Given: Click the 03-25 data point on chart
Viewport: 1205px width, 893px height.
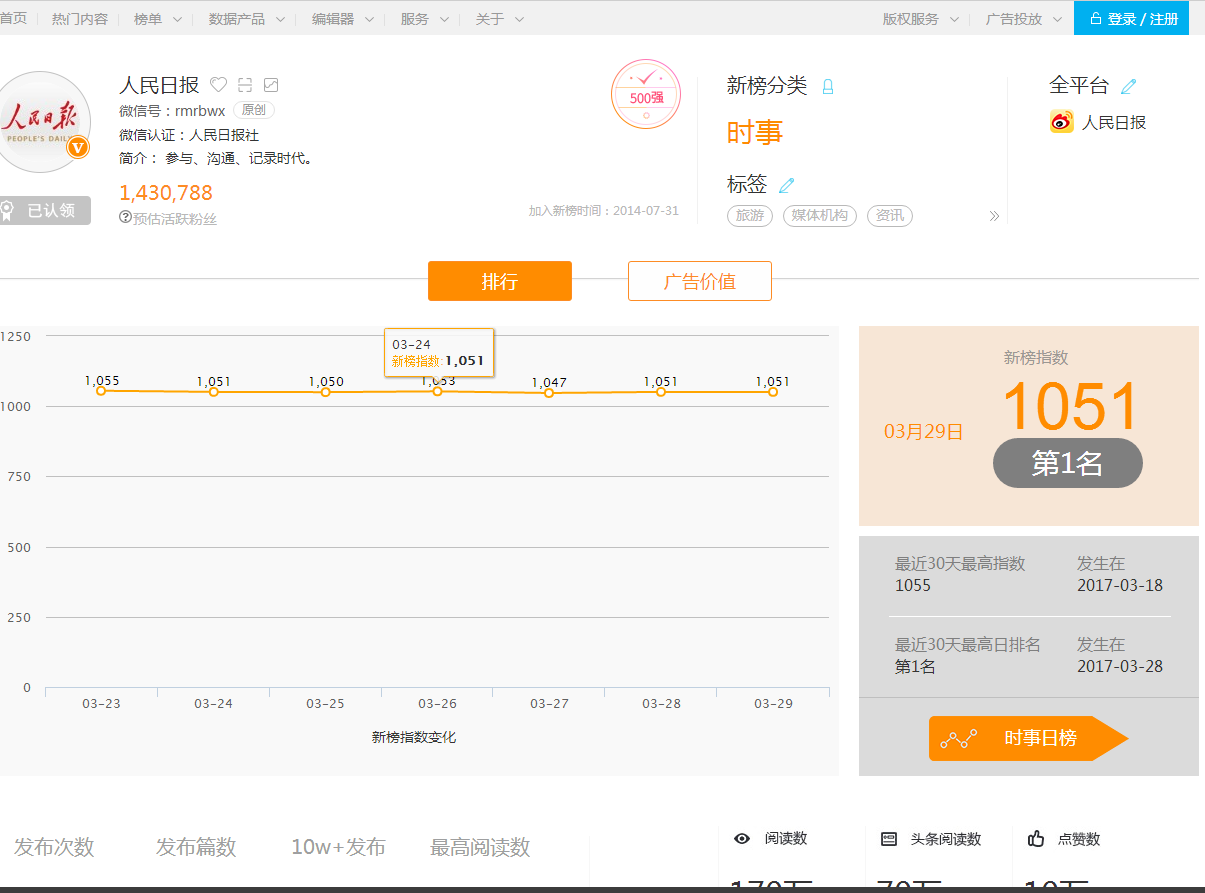Looking at the screenshot, I should pos(325,392).
